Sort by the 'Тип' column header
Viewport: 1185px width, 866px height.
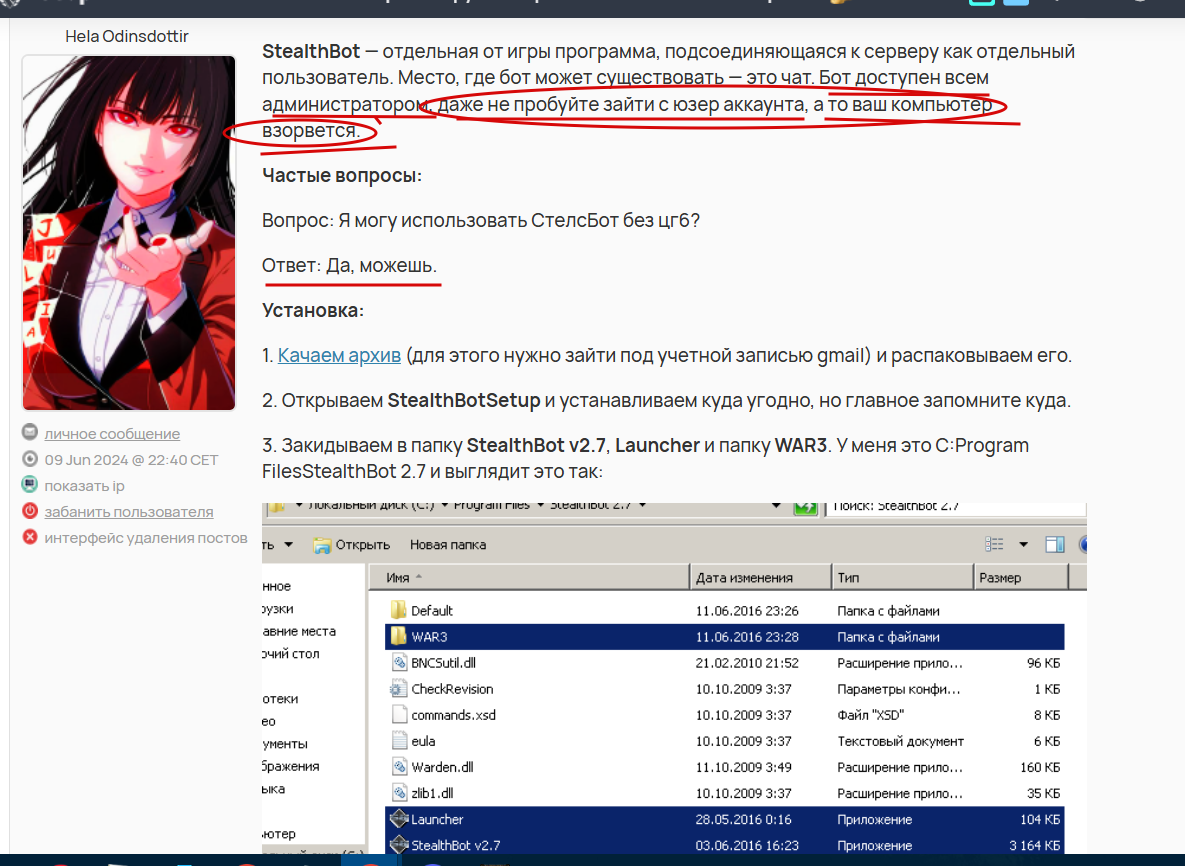pos(903,577)
